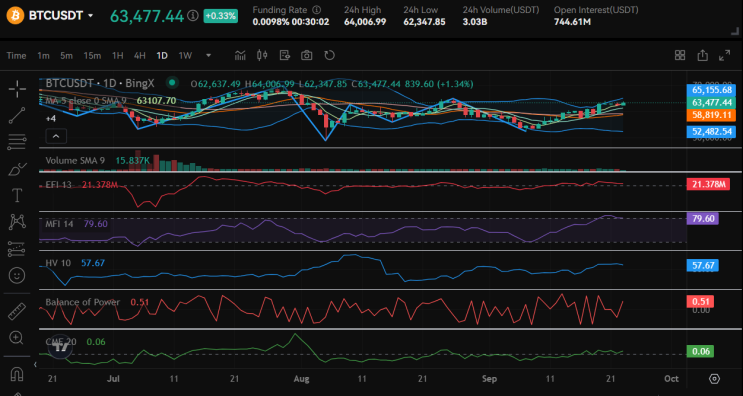Screen dimensions: 743x396
Task: Click the share chart icon
Action: point(702,55)
